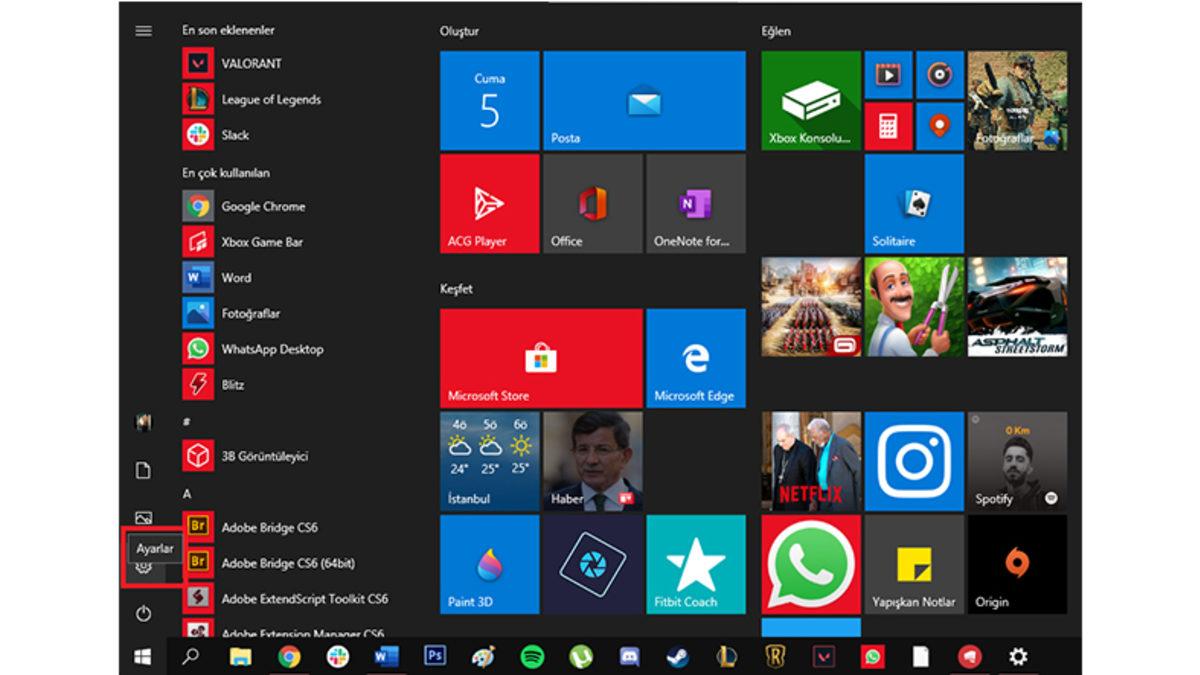Open Ayarlar from the sidebar
1200x675 pixels.
coord(155,549)
